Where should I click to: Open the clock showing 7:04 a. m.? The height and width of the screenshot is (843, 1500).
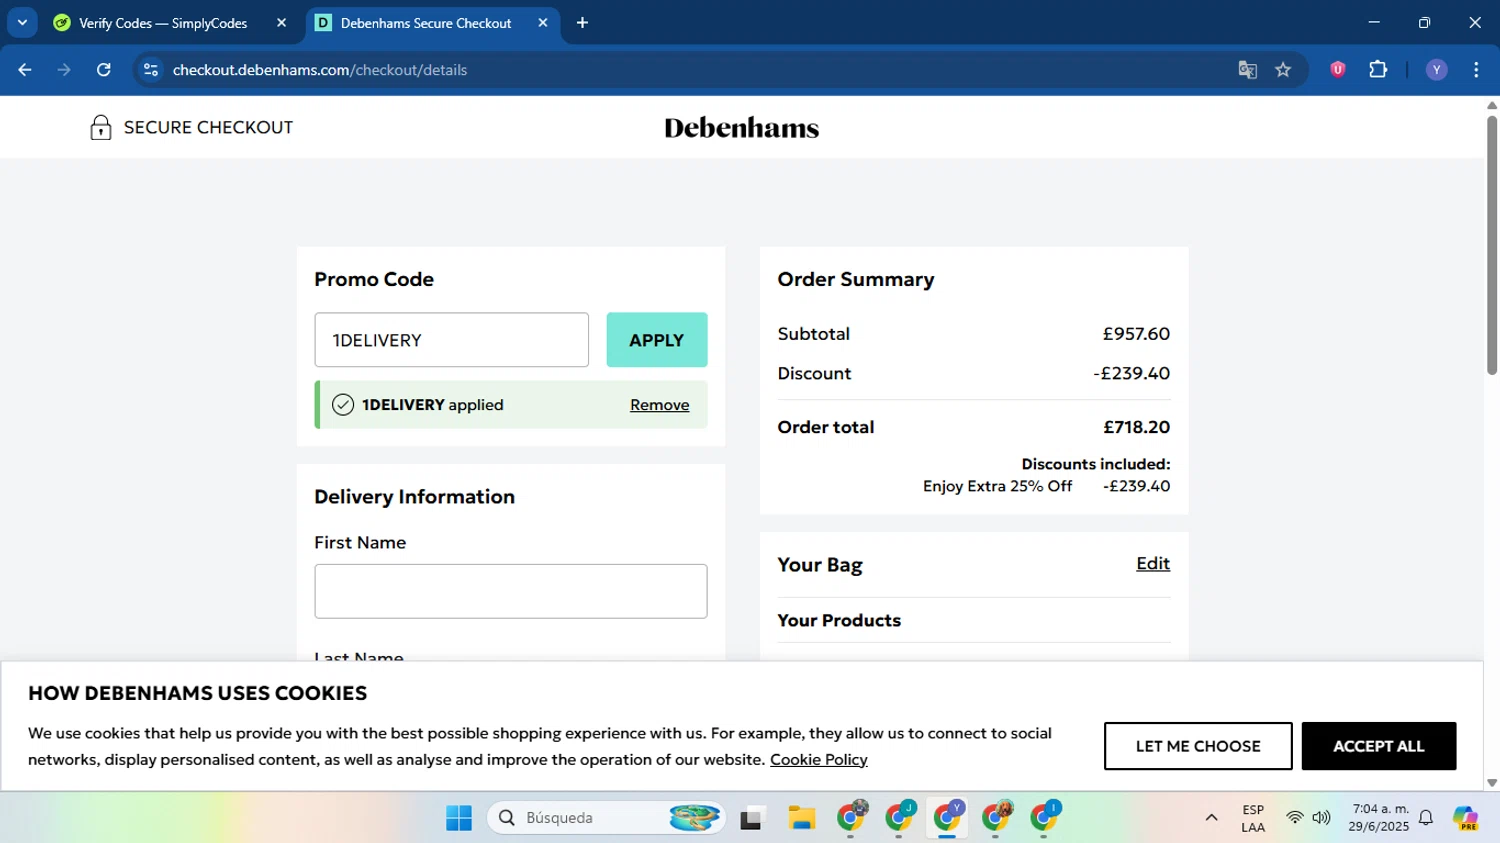1378,818
